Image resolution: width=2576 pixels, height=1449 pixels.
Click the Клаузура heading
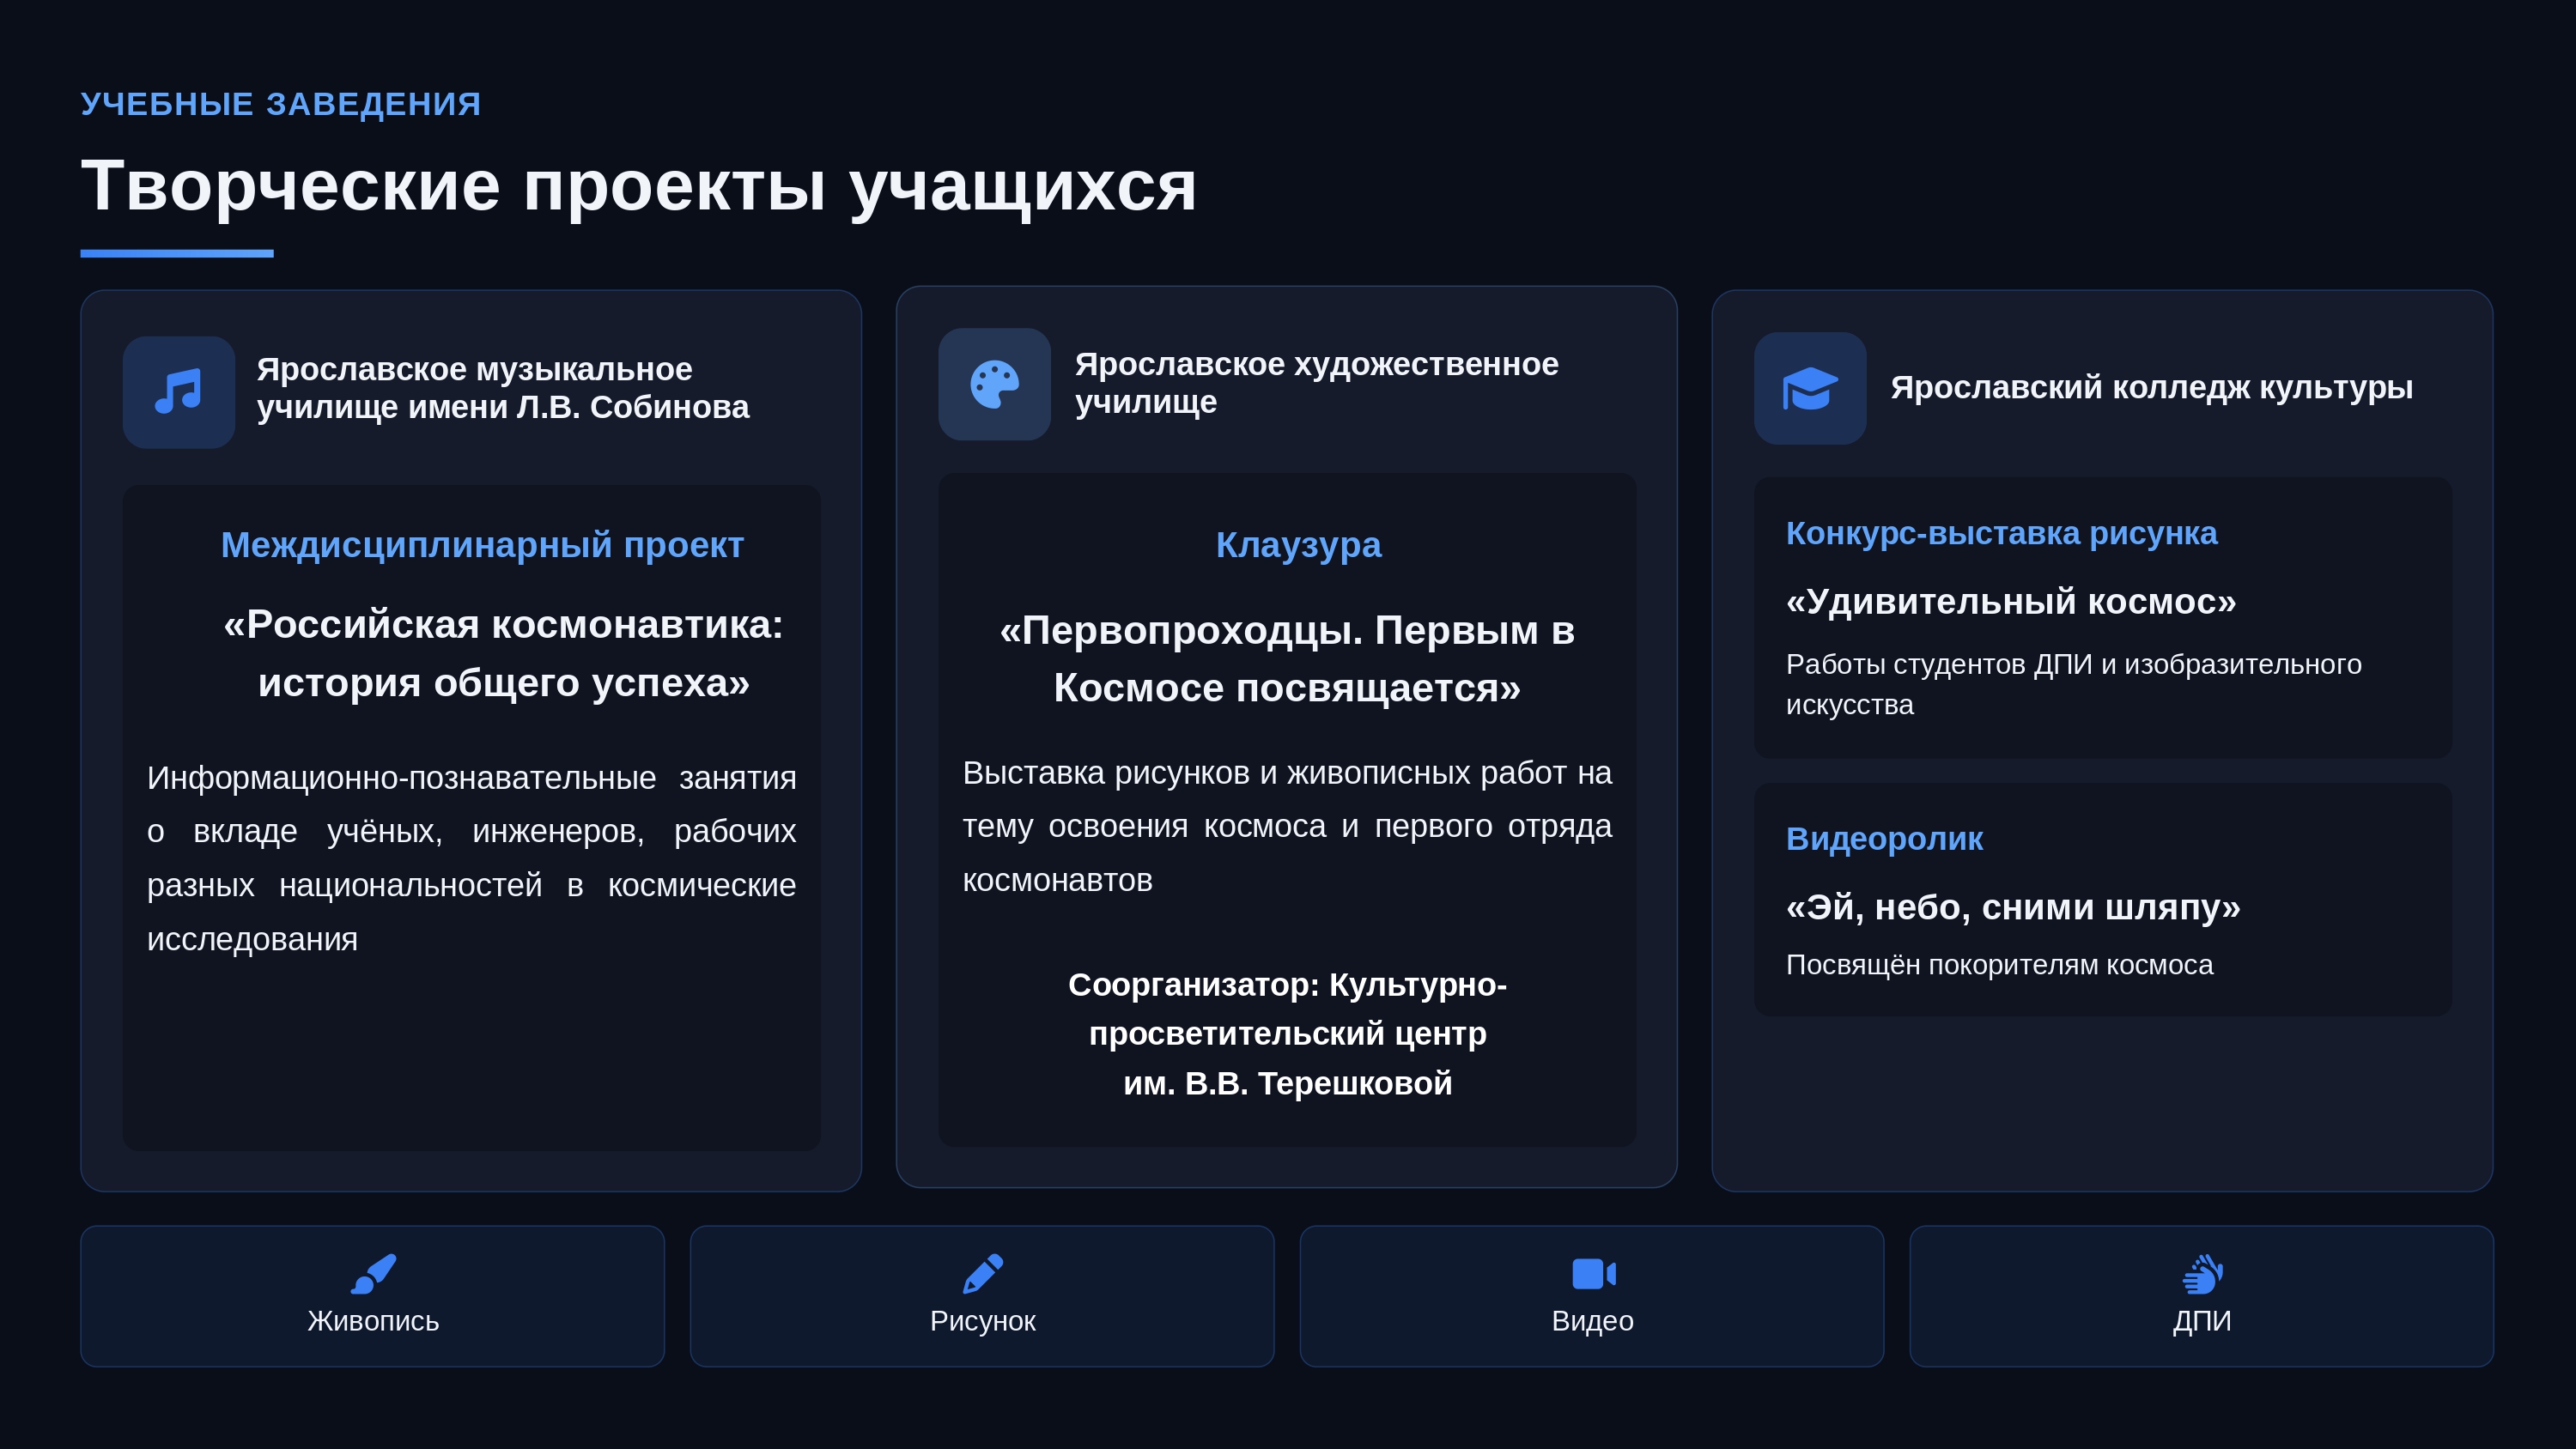click(1298, 545)
